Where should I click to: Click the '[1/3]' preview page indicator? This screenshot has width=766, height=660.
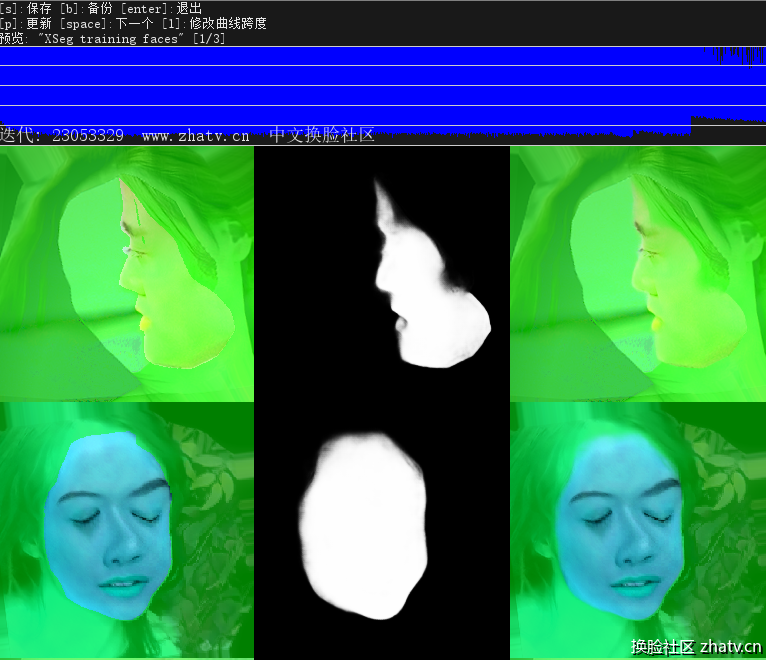[x=209, y=39]
